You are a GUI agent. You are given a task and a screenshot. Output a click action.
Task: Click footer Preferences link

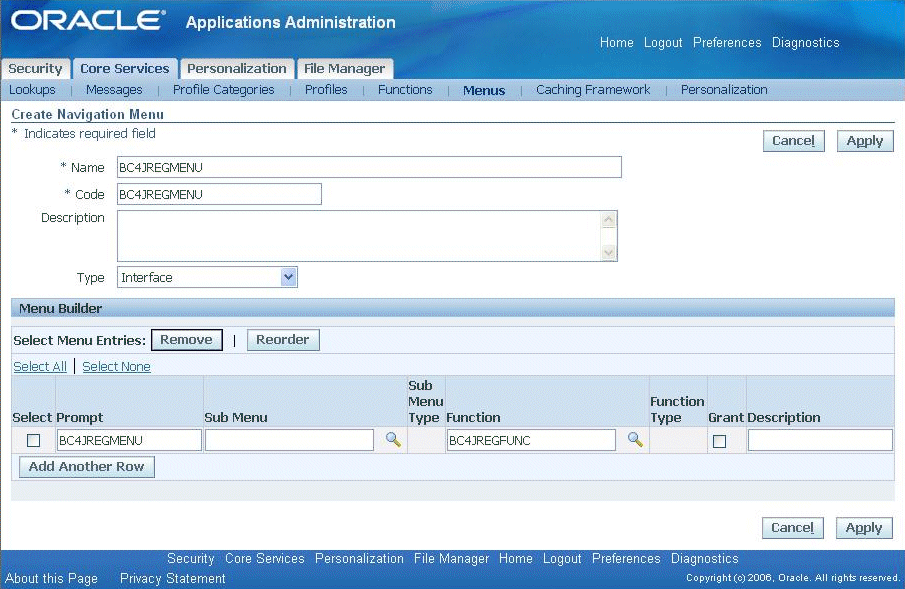[626, 558]
